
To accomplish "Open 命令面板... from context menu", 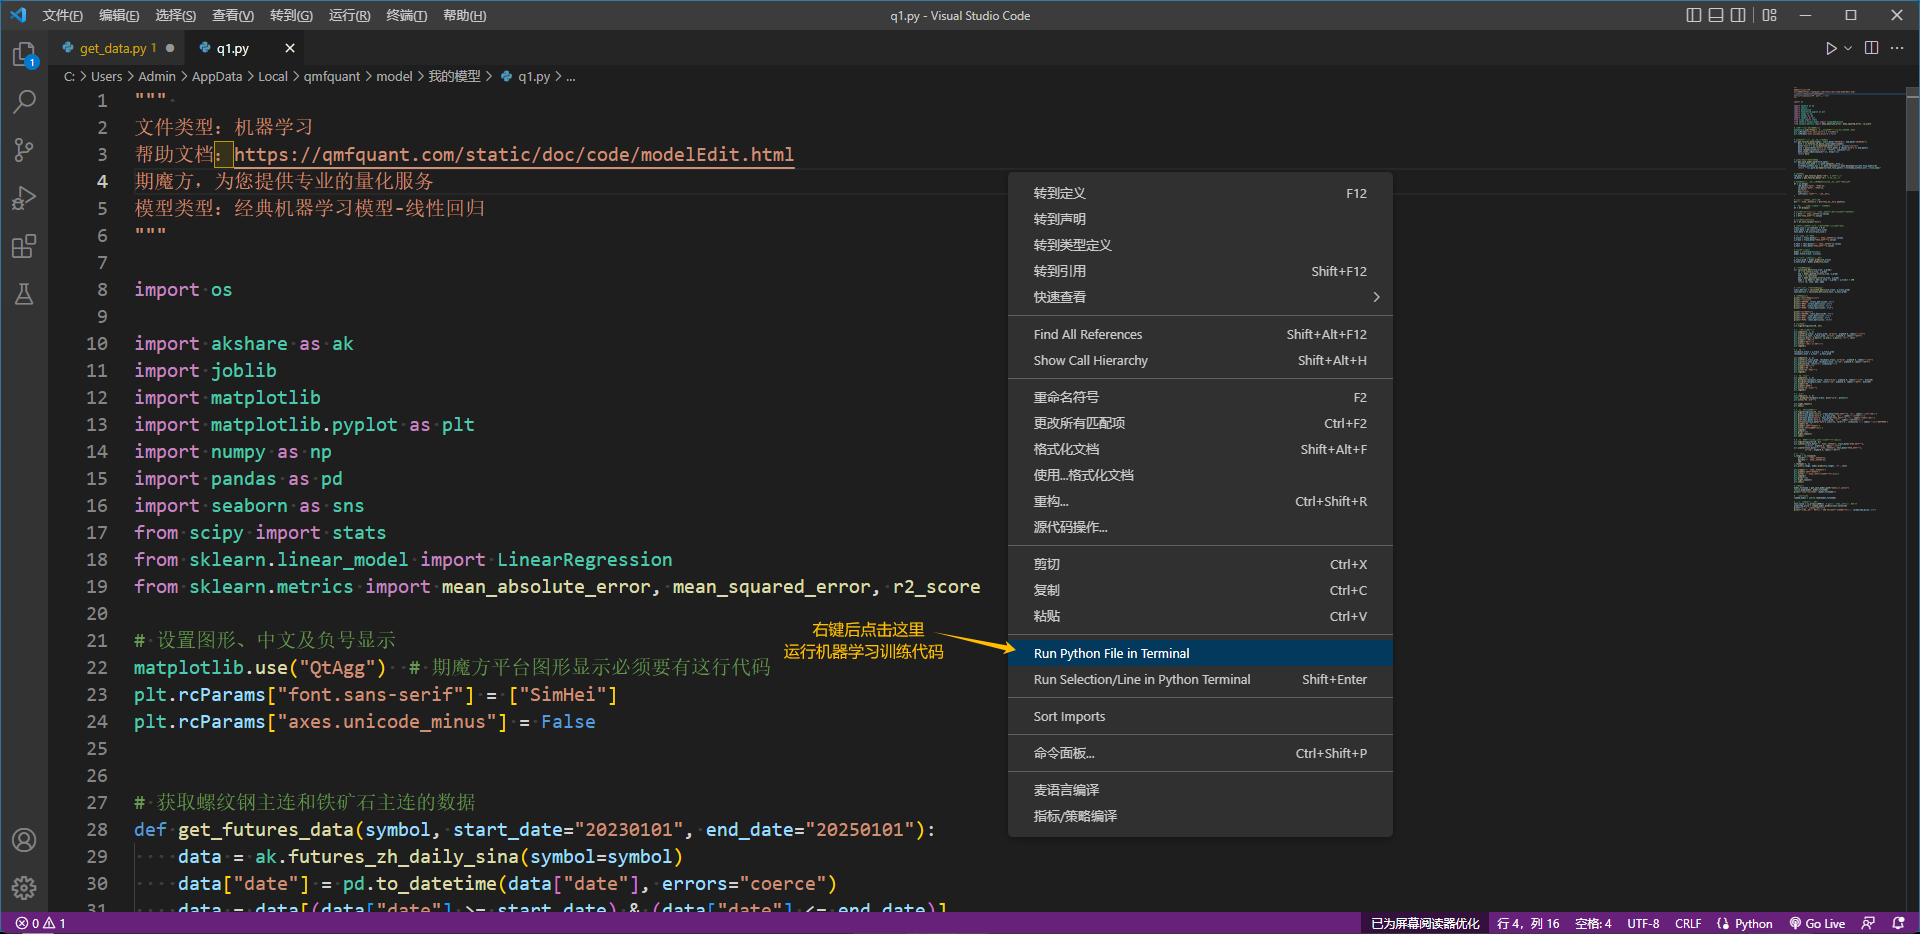I will click(x=1200, y=753).
